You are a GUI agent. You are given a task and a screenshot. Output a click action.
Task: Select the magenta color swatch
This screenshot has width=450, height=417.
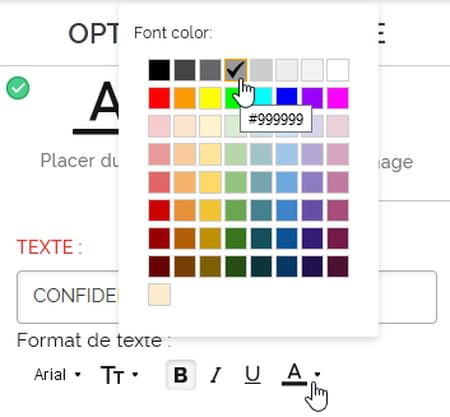(338, 98)
